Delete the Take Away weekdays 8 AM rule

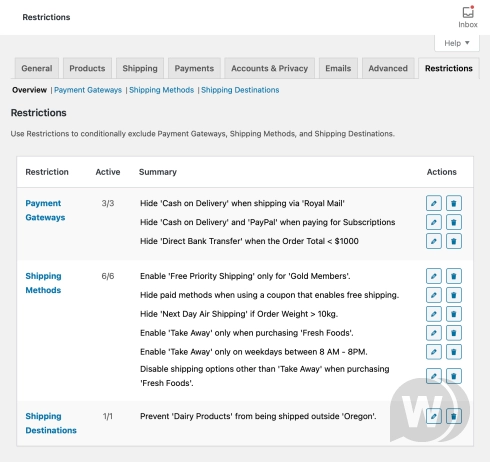point(454,352)
